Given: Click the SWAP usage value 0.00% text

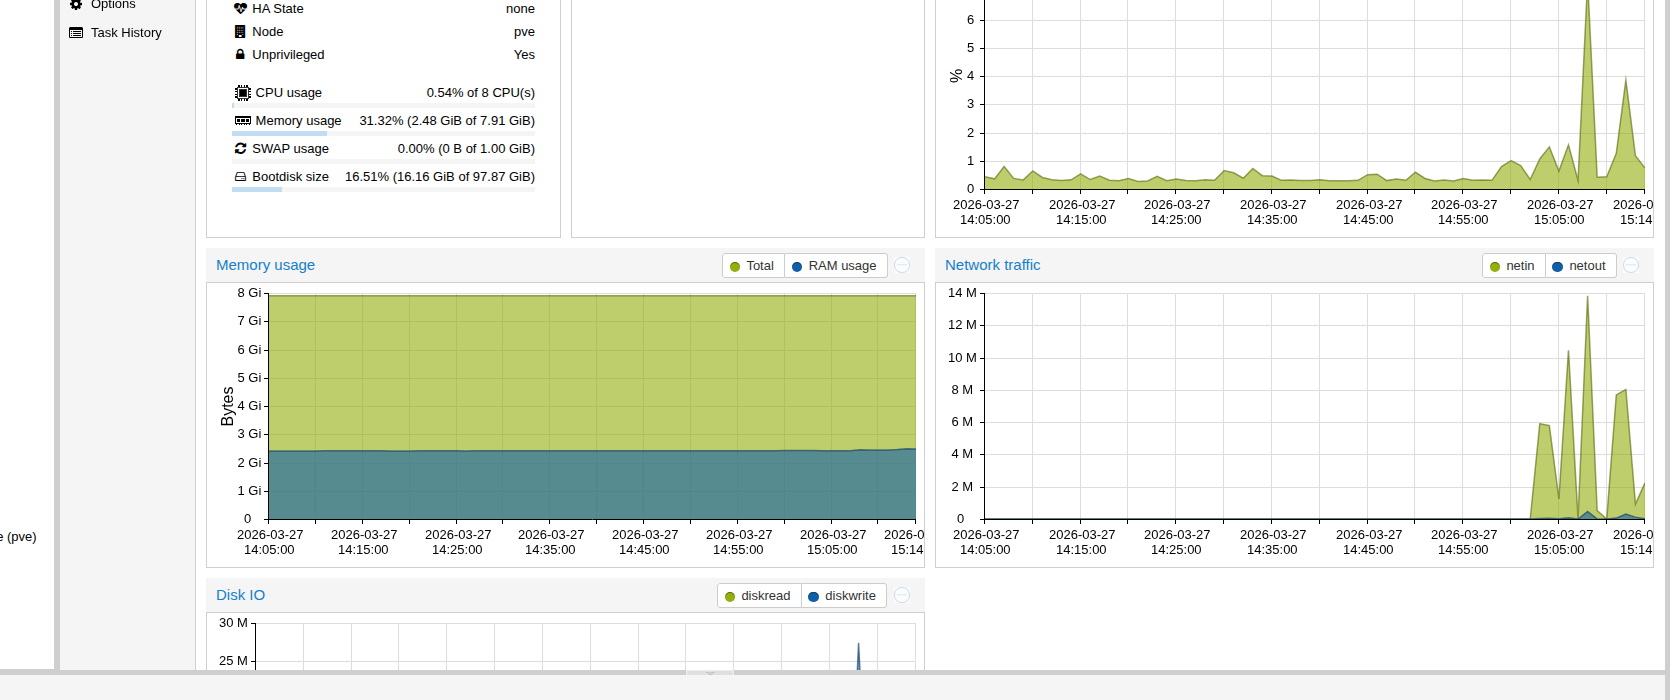Looking at the screenshot, I should [466, 149].
